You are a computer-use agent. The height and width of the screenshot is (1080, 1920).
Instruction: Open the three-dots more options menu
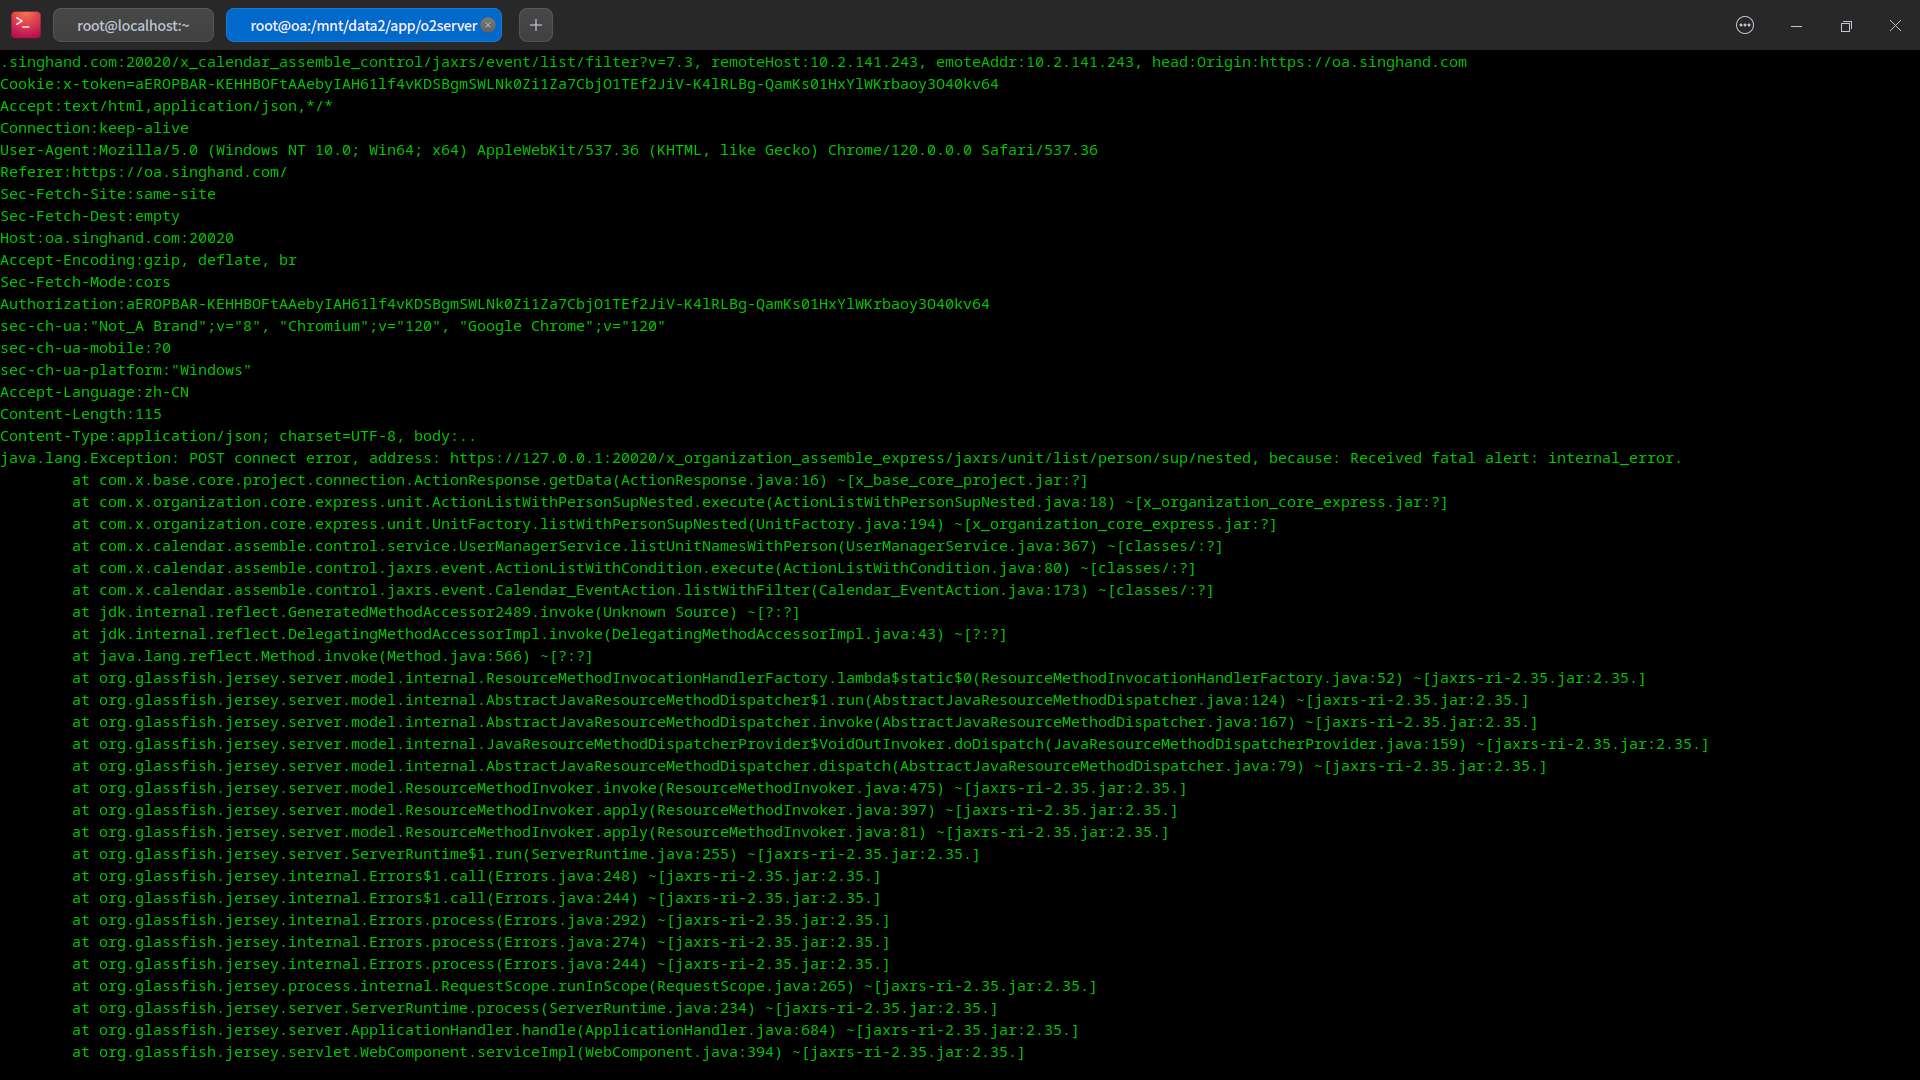1745,26
